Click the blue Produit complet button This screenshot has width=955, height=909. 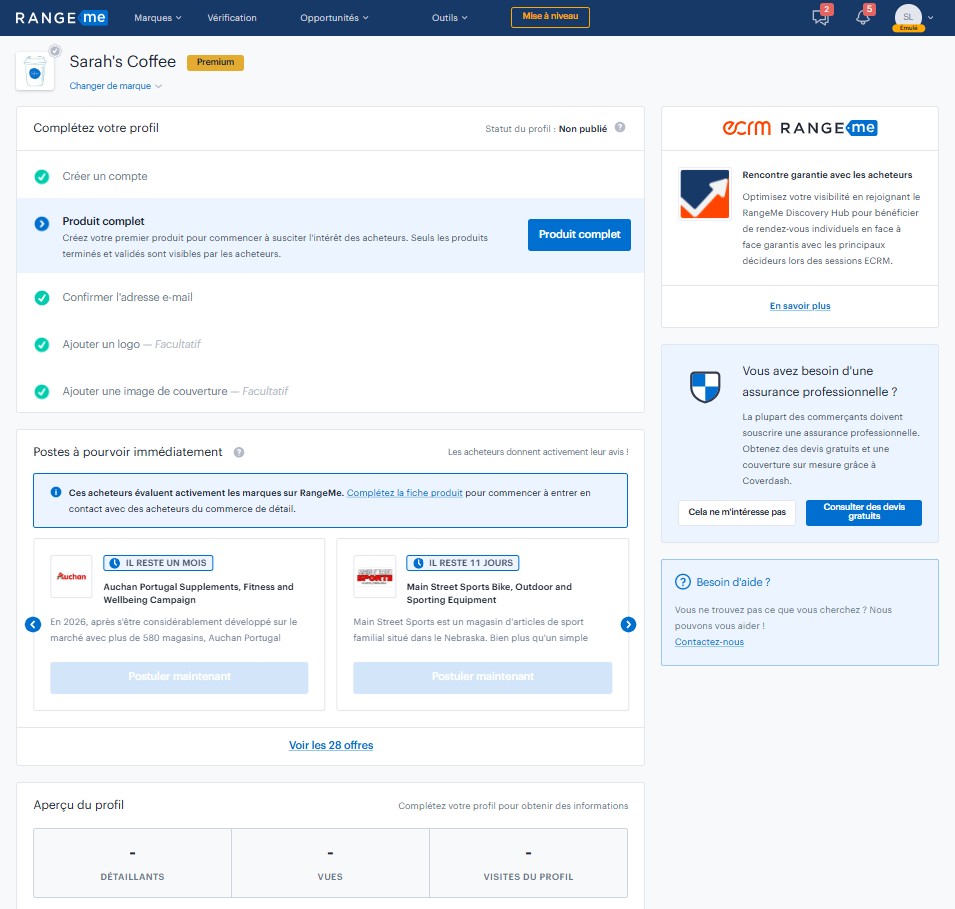point(579,235)
